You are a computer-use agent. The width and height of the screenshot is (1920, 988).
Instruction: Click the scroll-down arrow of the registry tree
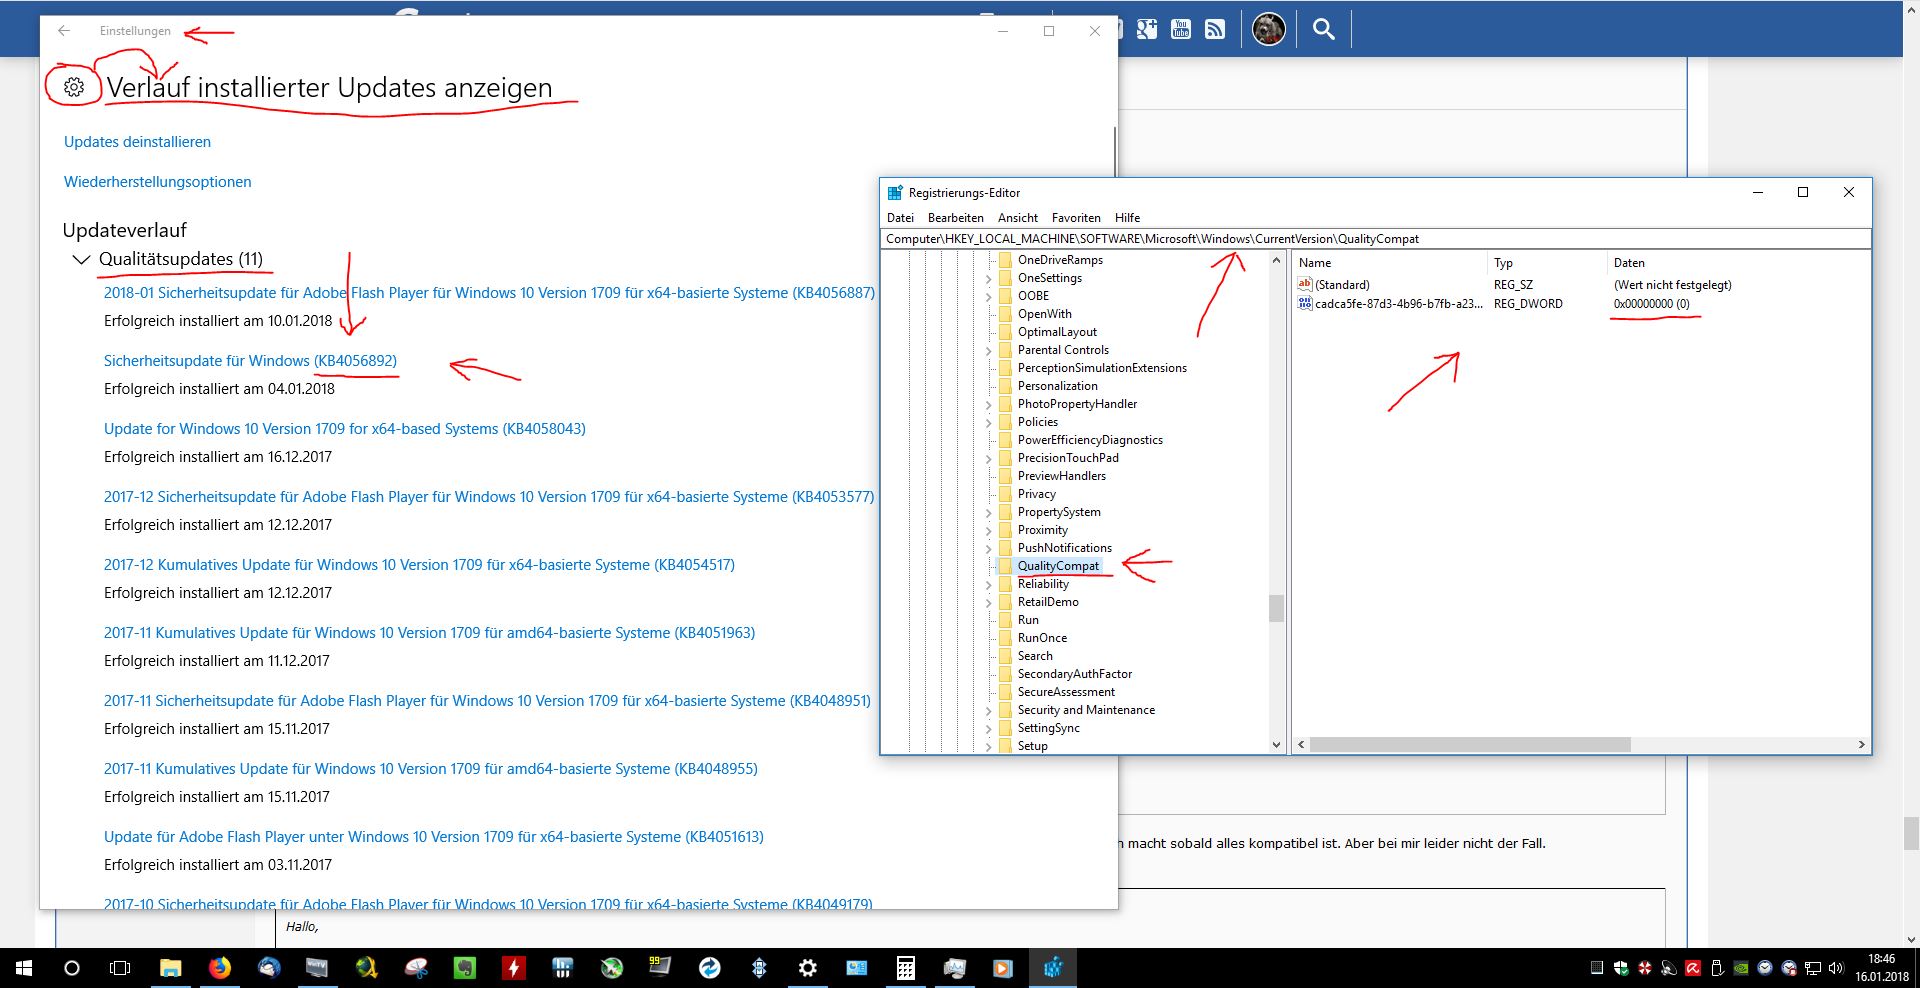(x=1276, y=745)
